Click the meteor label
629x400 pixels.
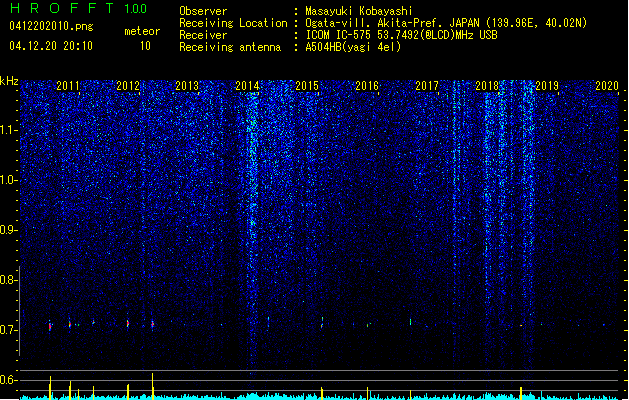[142, 31]
